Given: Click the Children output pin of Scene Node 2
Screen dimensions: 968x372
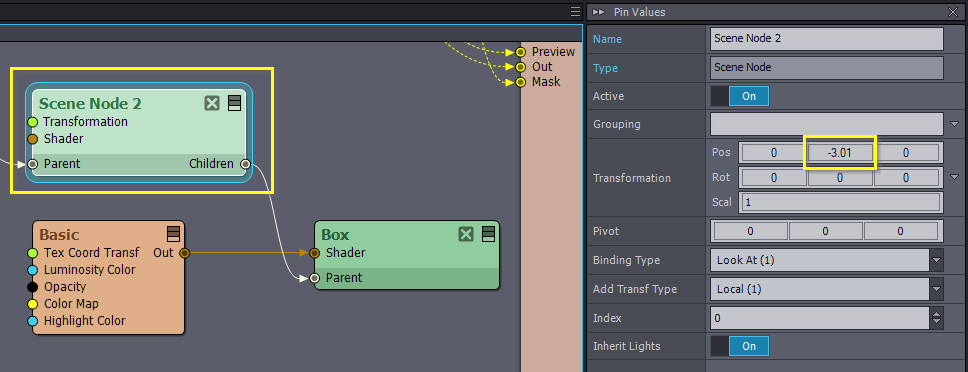Looking at the screenshot, I should (x=245, y=164).
